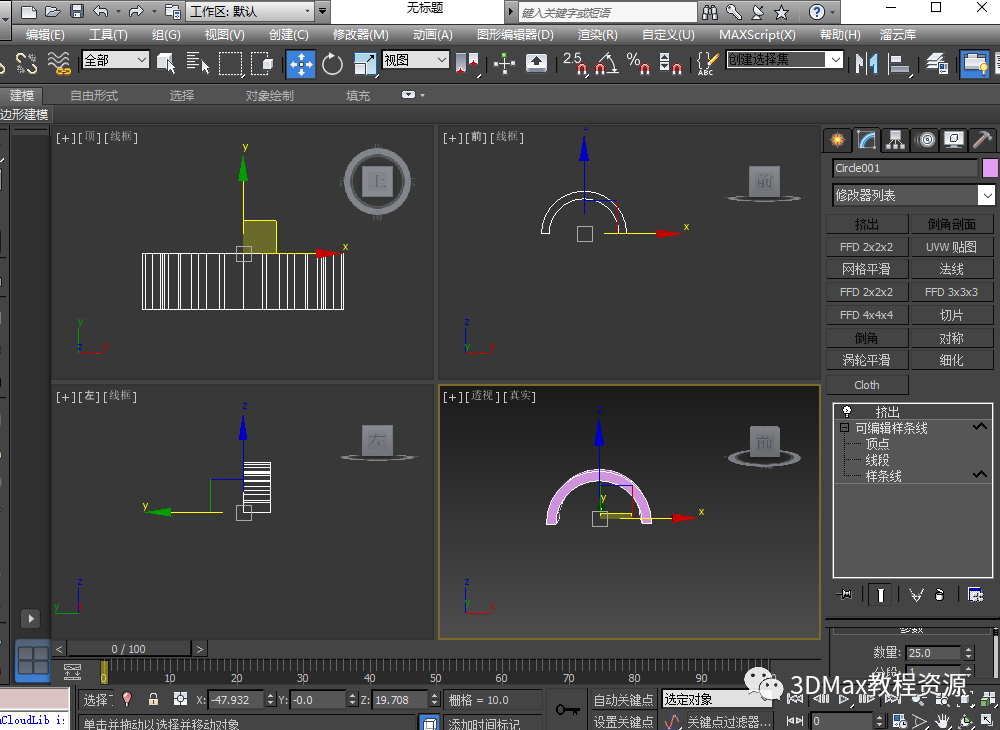The width and height of the screenshot is (1000, 730).
Task: Toggle the selection lock padlock
Action: click(x=153, y=700)
